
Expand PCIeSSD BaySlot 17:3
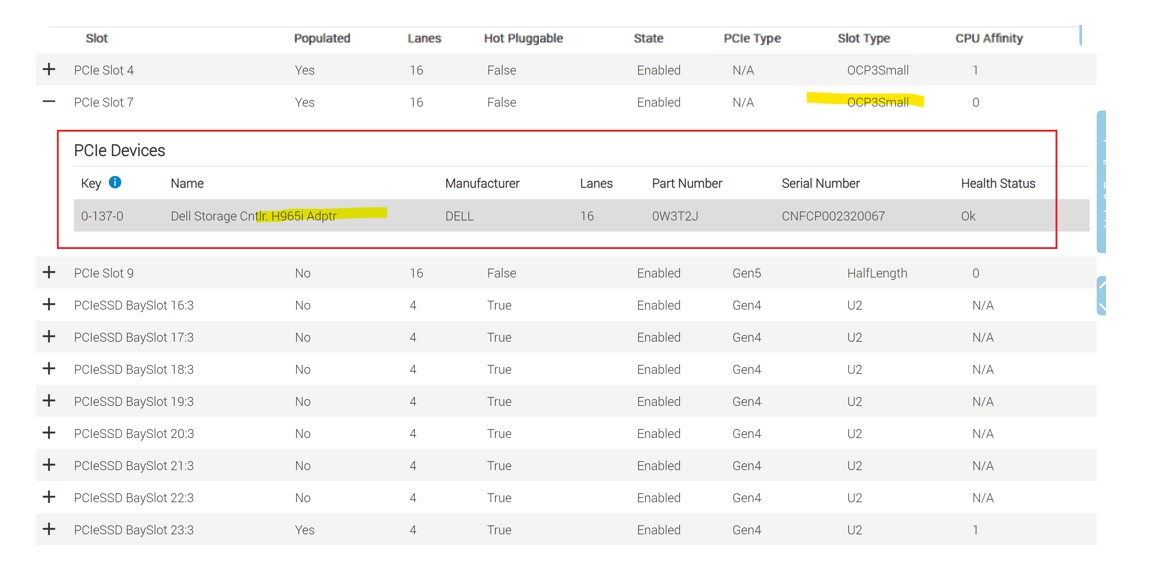[x=48, y=336]
